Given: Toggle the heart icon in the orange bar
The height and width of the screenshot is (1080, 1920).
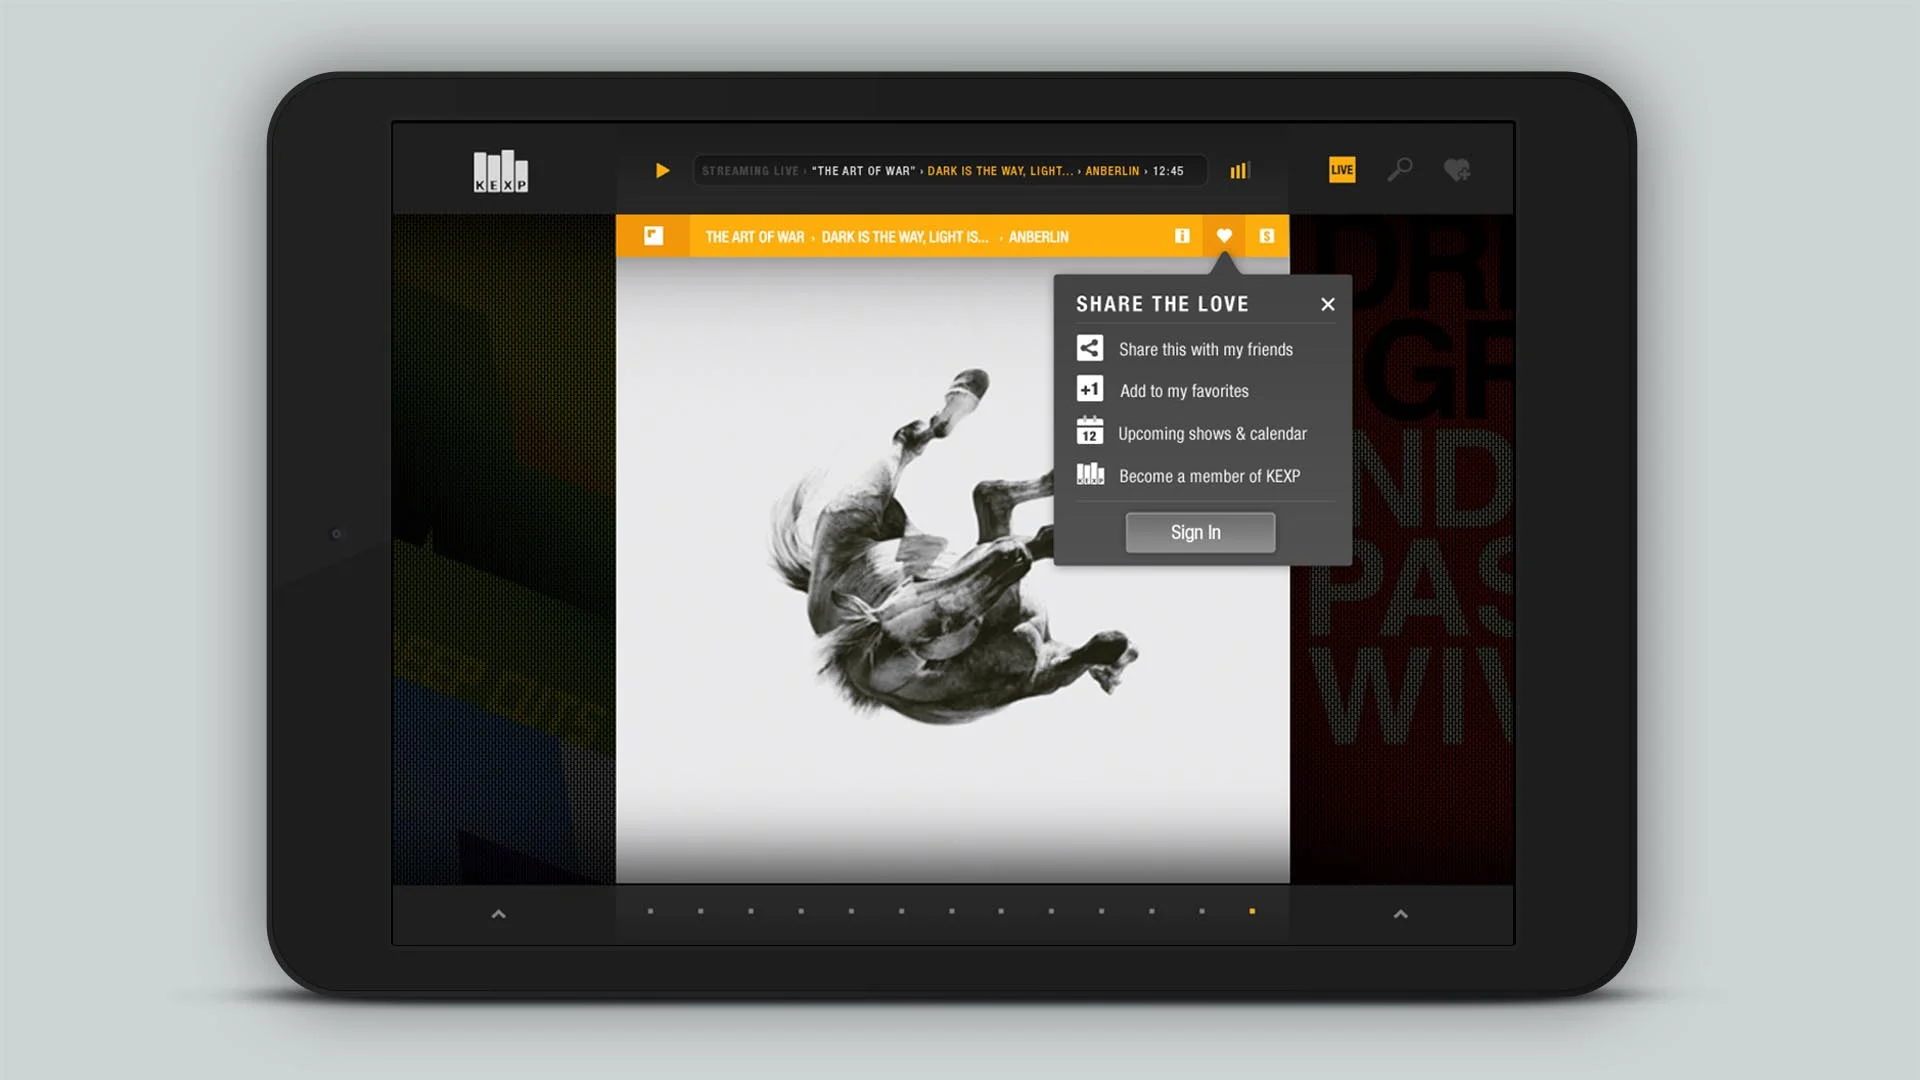Looking at the screenshot, I should tap(1224, 236).
